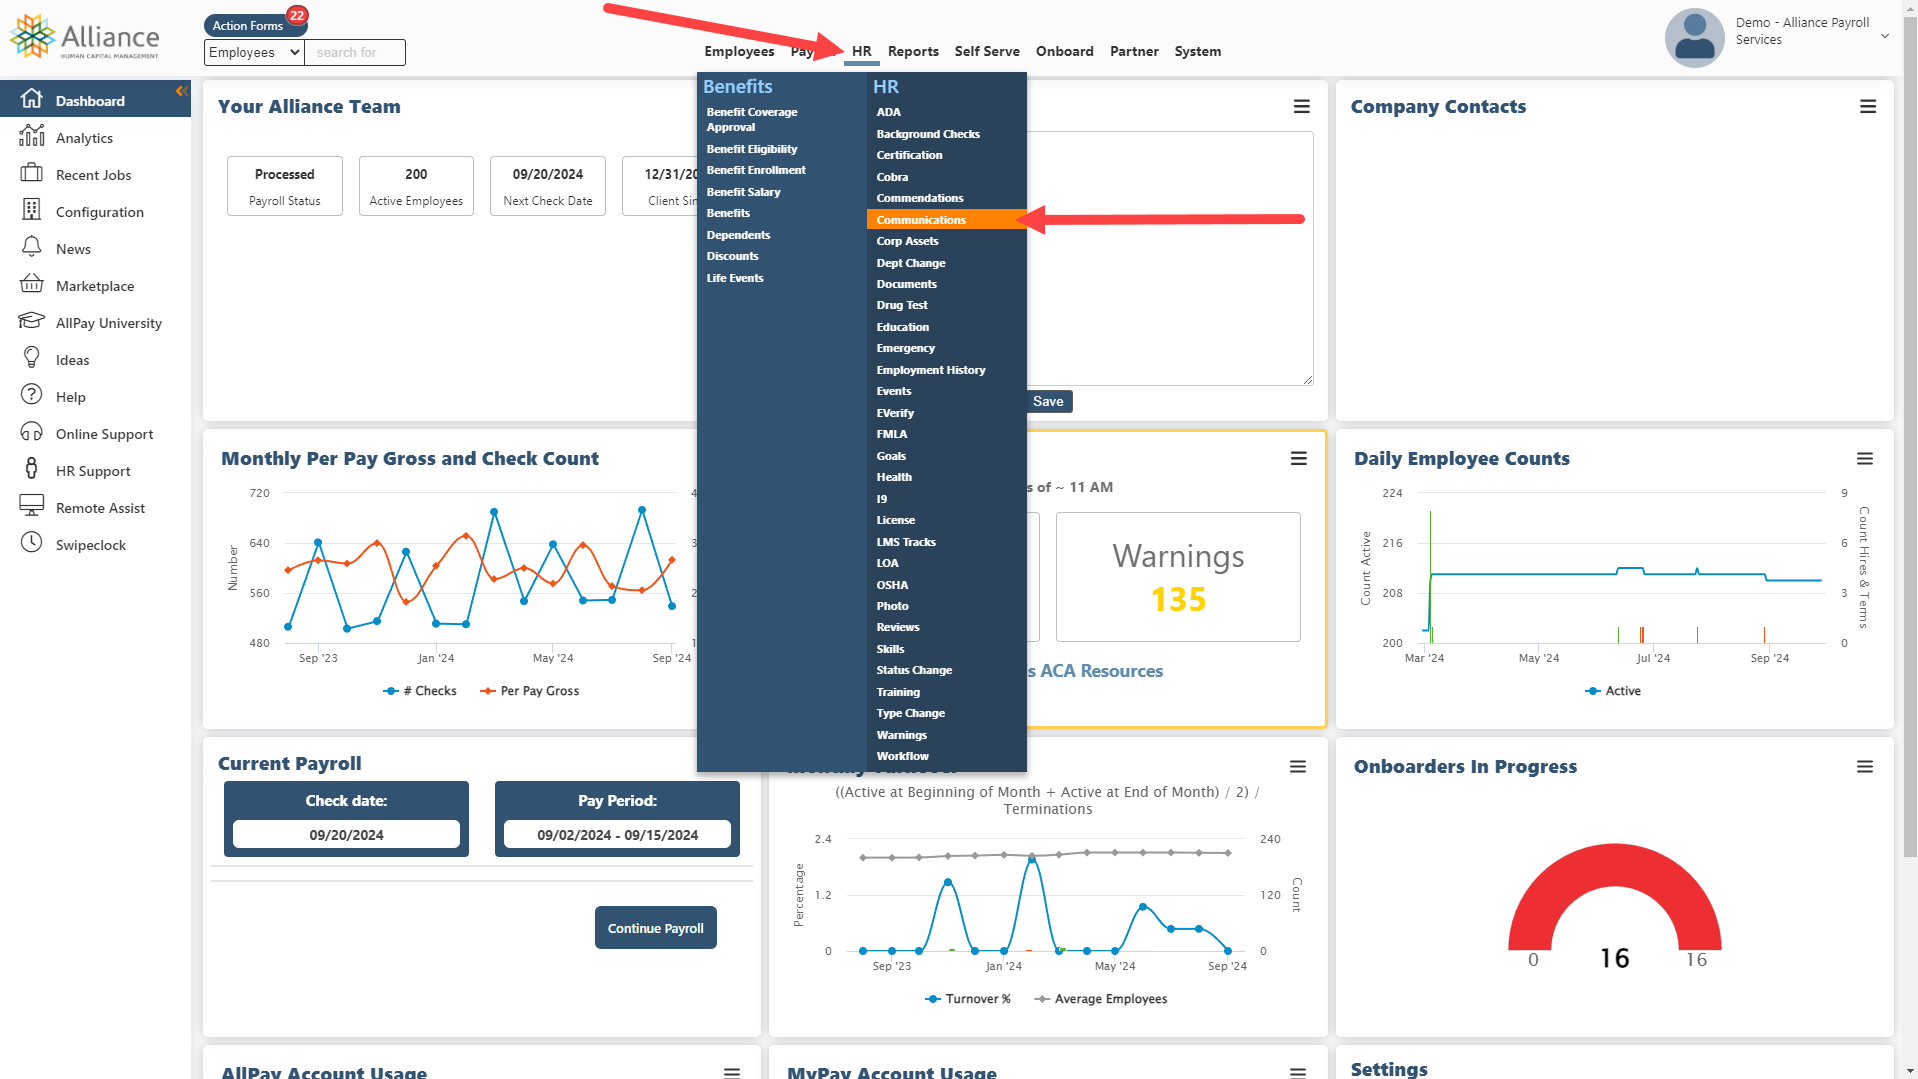This screenshot has height=1079, width=1918.
Task: Click the Continue Payroll button
Action: 656,928
